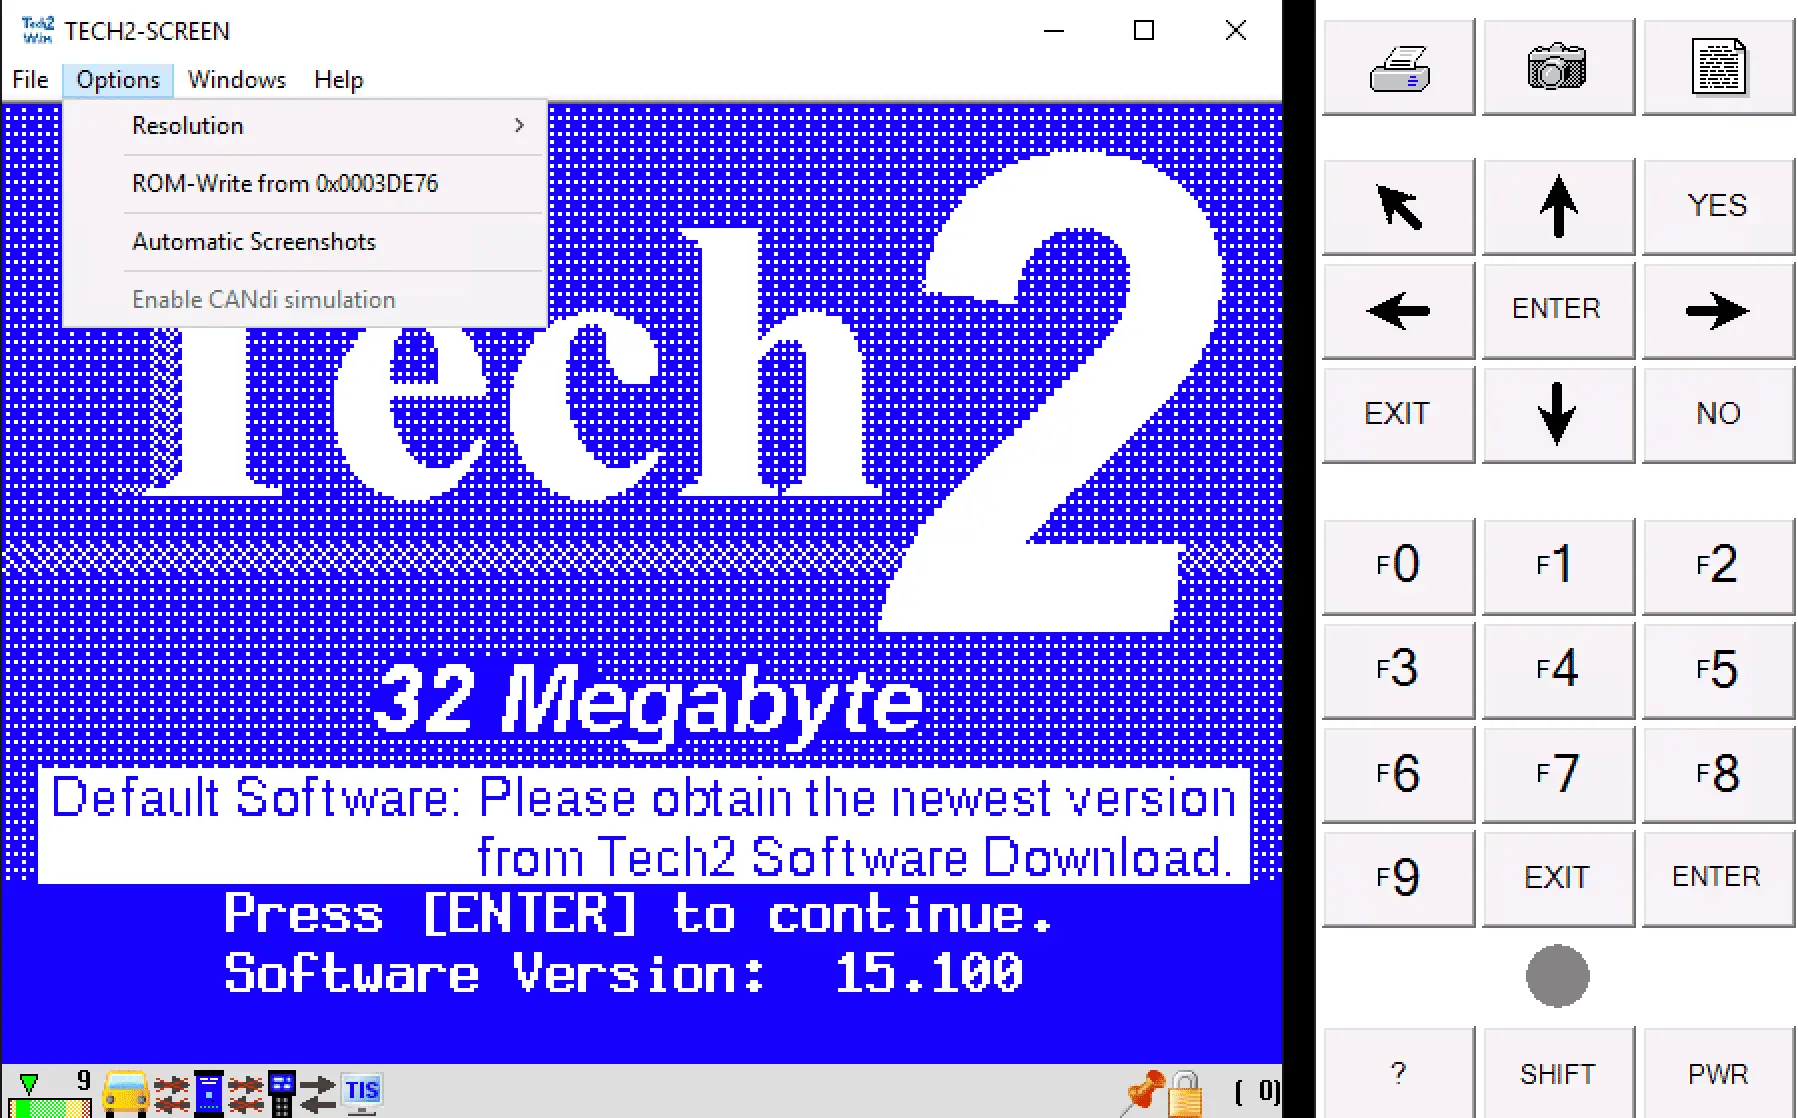The width and height of the screenshot is (1798, 1118).
Task: Click the camera screenshot button
Action: coord(1557,67)
